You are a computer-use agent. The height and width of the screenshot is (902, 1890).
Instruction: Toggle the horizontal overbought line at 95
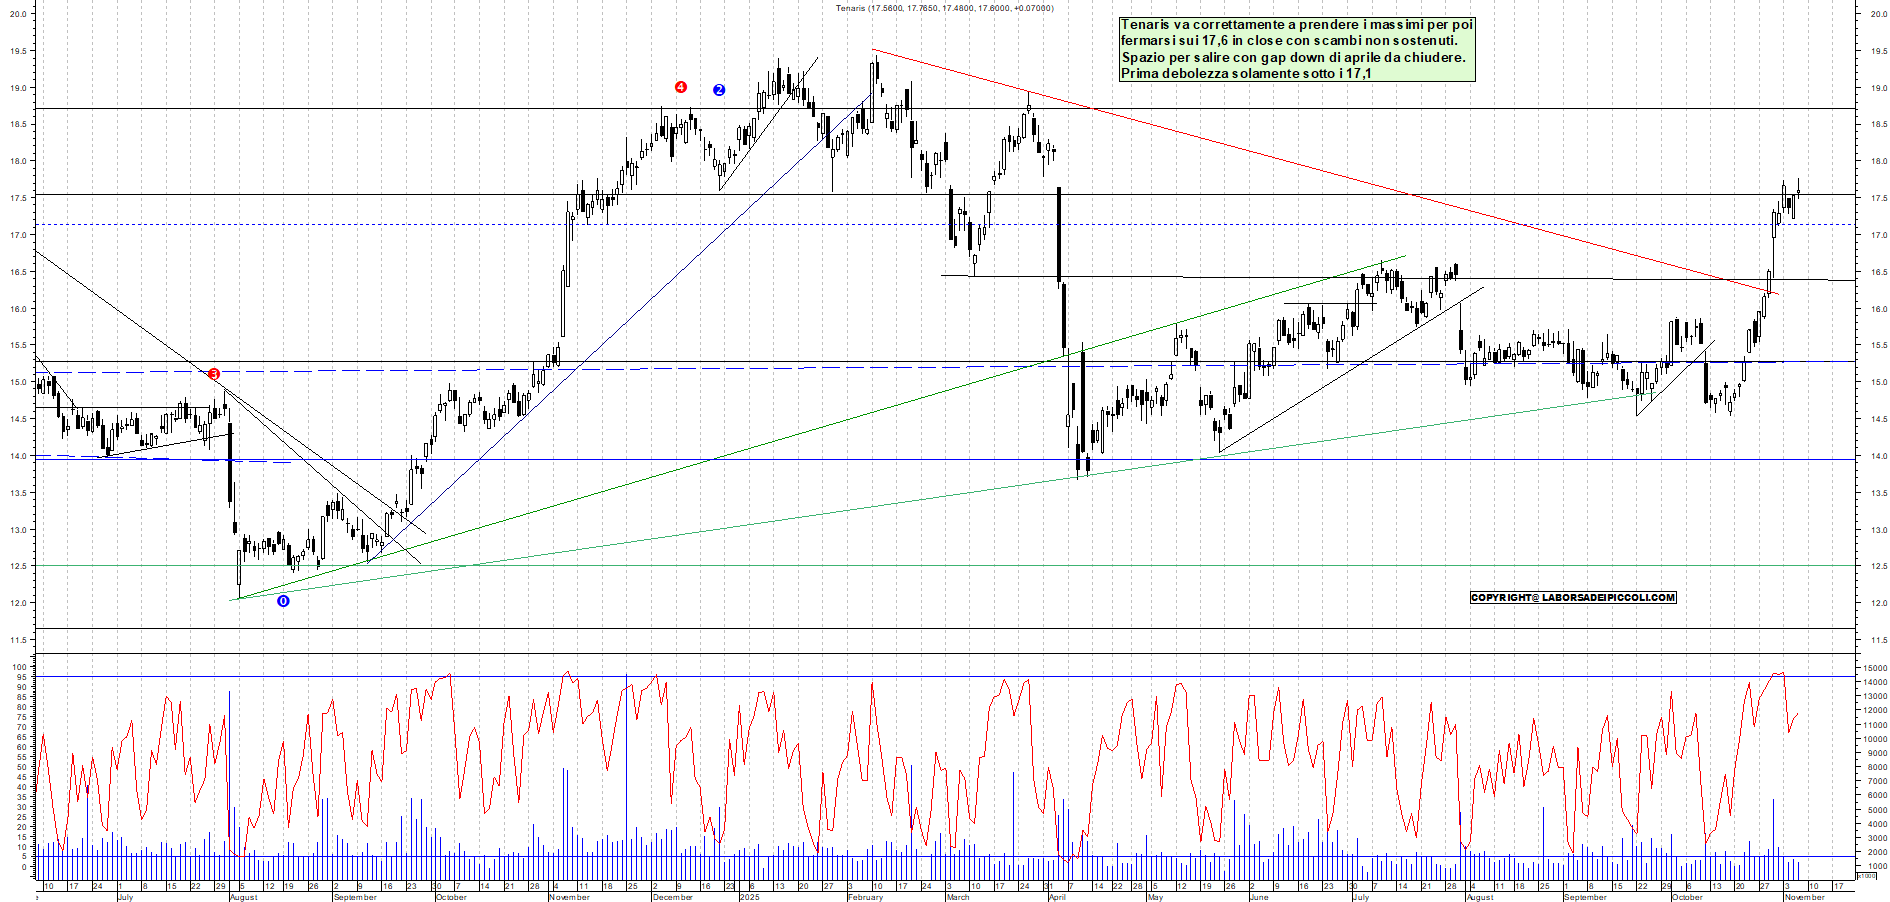pos(900,677)
